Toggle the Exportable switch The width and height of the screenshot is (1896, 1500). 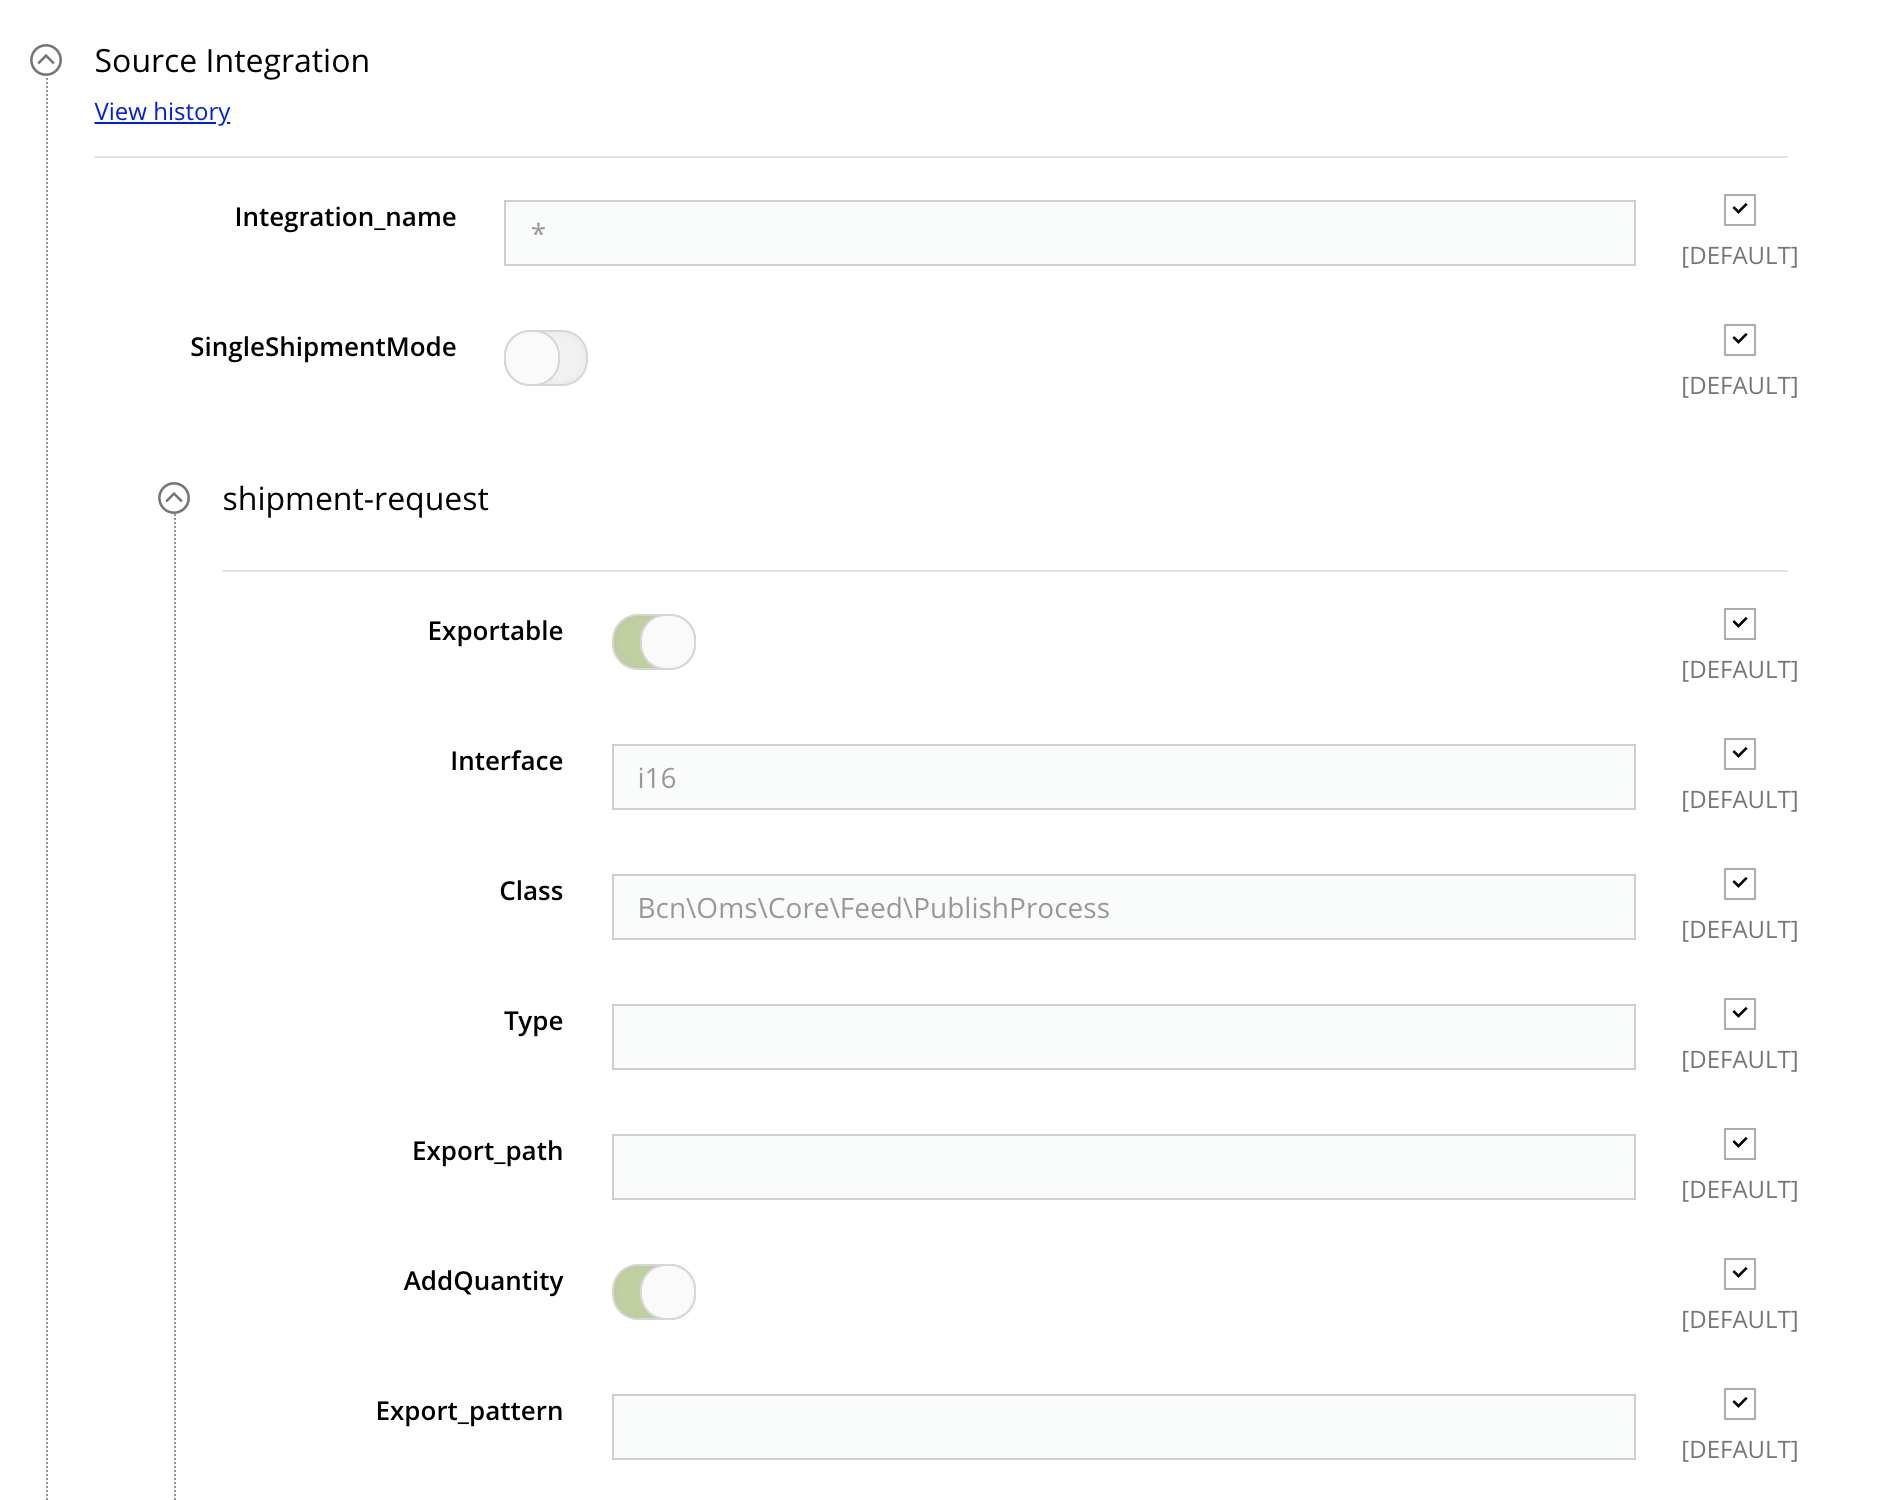(x=653, y=642)
